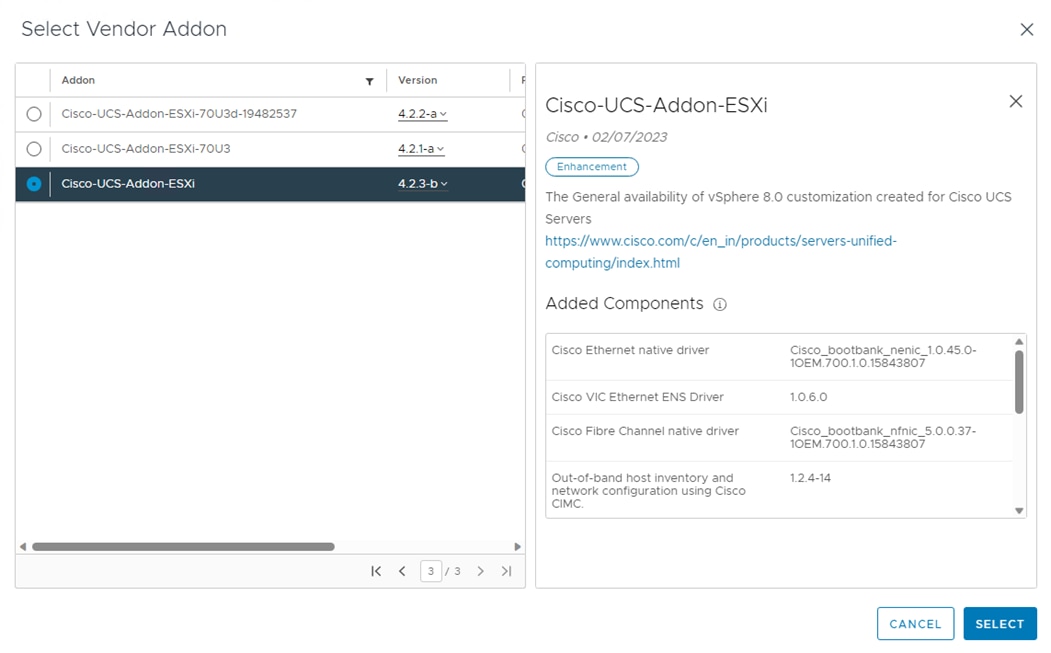Screen dimensions: 1051x653
Task: Open the cisco.com servers link
Action: pyautogui.click(x=720, y=252)
